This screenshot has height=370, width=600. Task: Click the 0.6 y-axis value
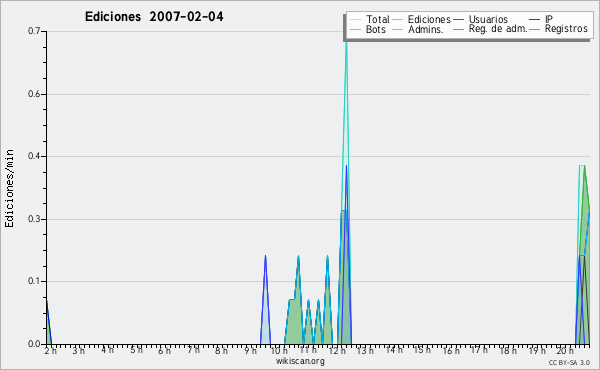34,94
